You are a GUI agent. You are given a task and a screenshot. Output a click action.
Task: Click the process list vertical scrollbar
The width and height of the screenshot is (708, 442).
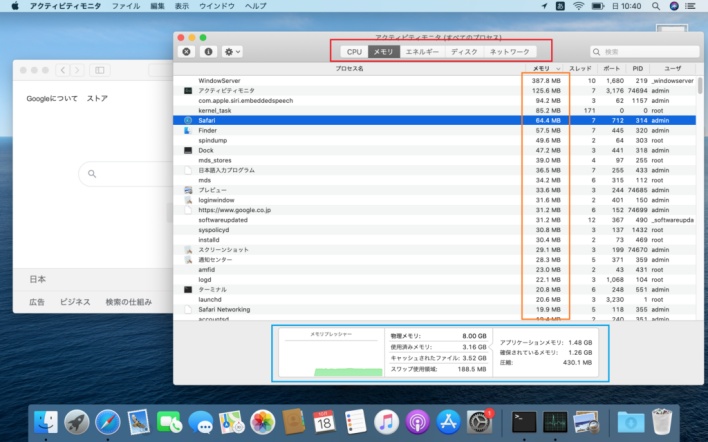coord(700,86)
